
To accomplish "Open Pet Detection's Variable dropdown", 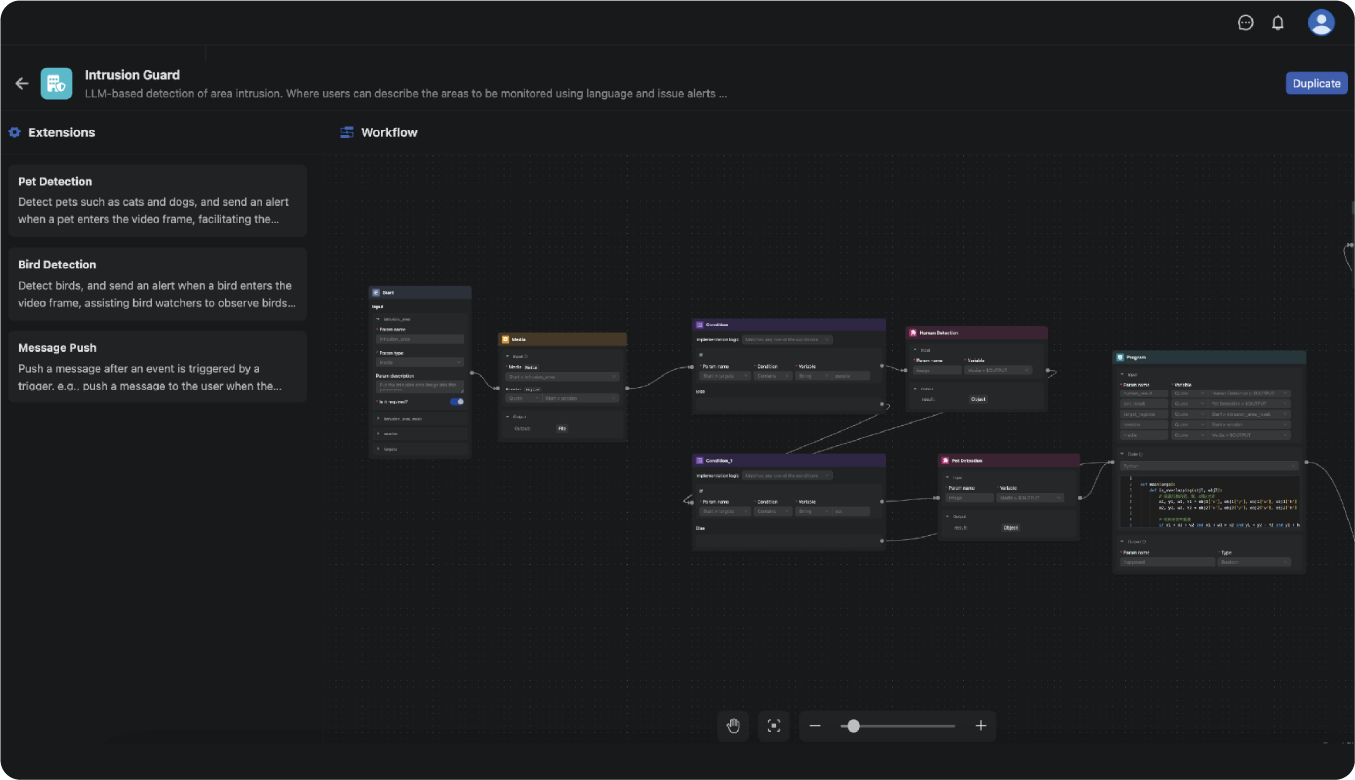I will click(1030, 498).
